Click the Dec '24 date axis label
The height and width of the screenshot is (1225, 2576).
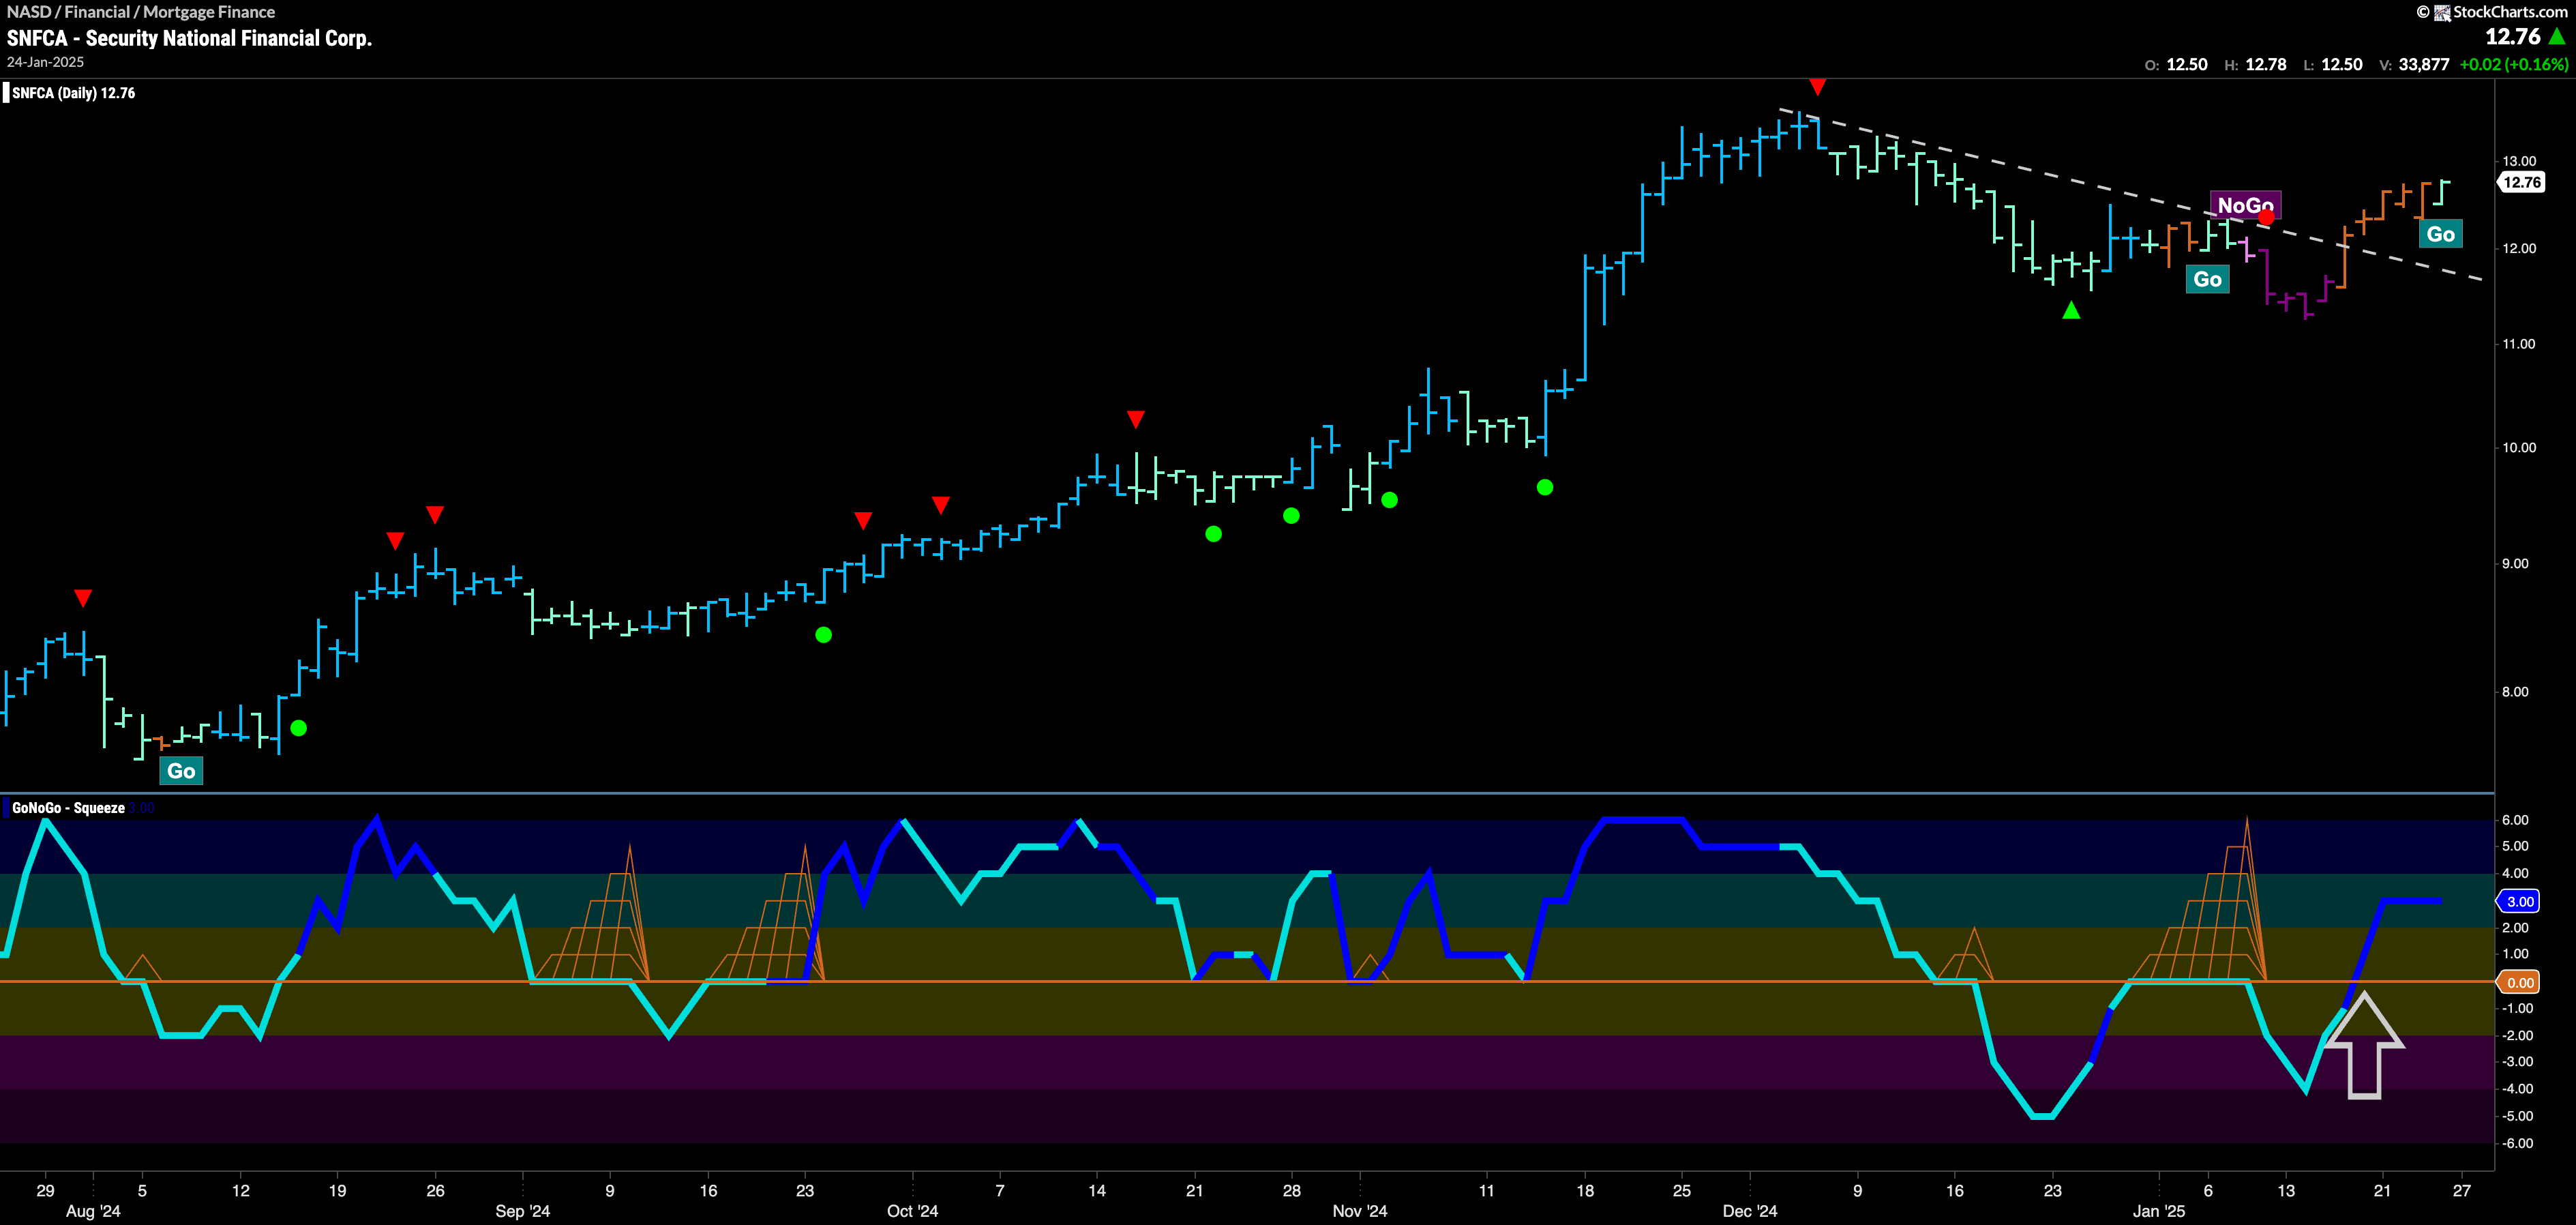1750,1211
